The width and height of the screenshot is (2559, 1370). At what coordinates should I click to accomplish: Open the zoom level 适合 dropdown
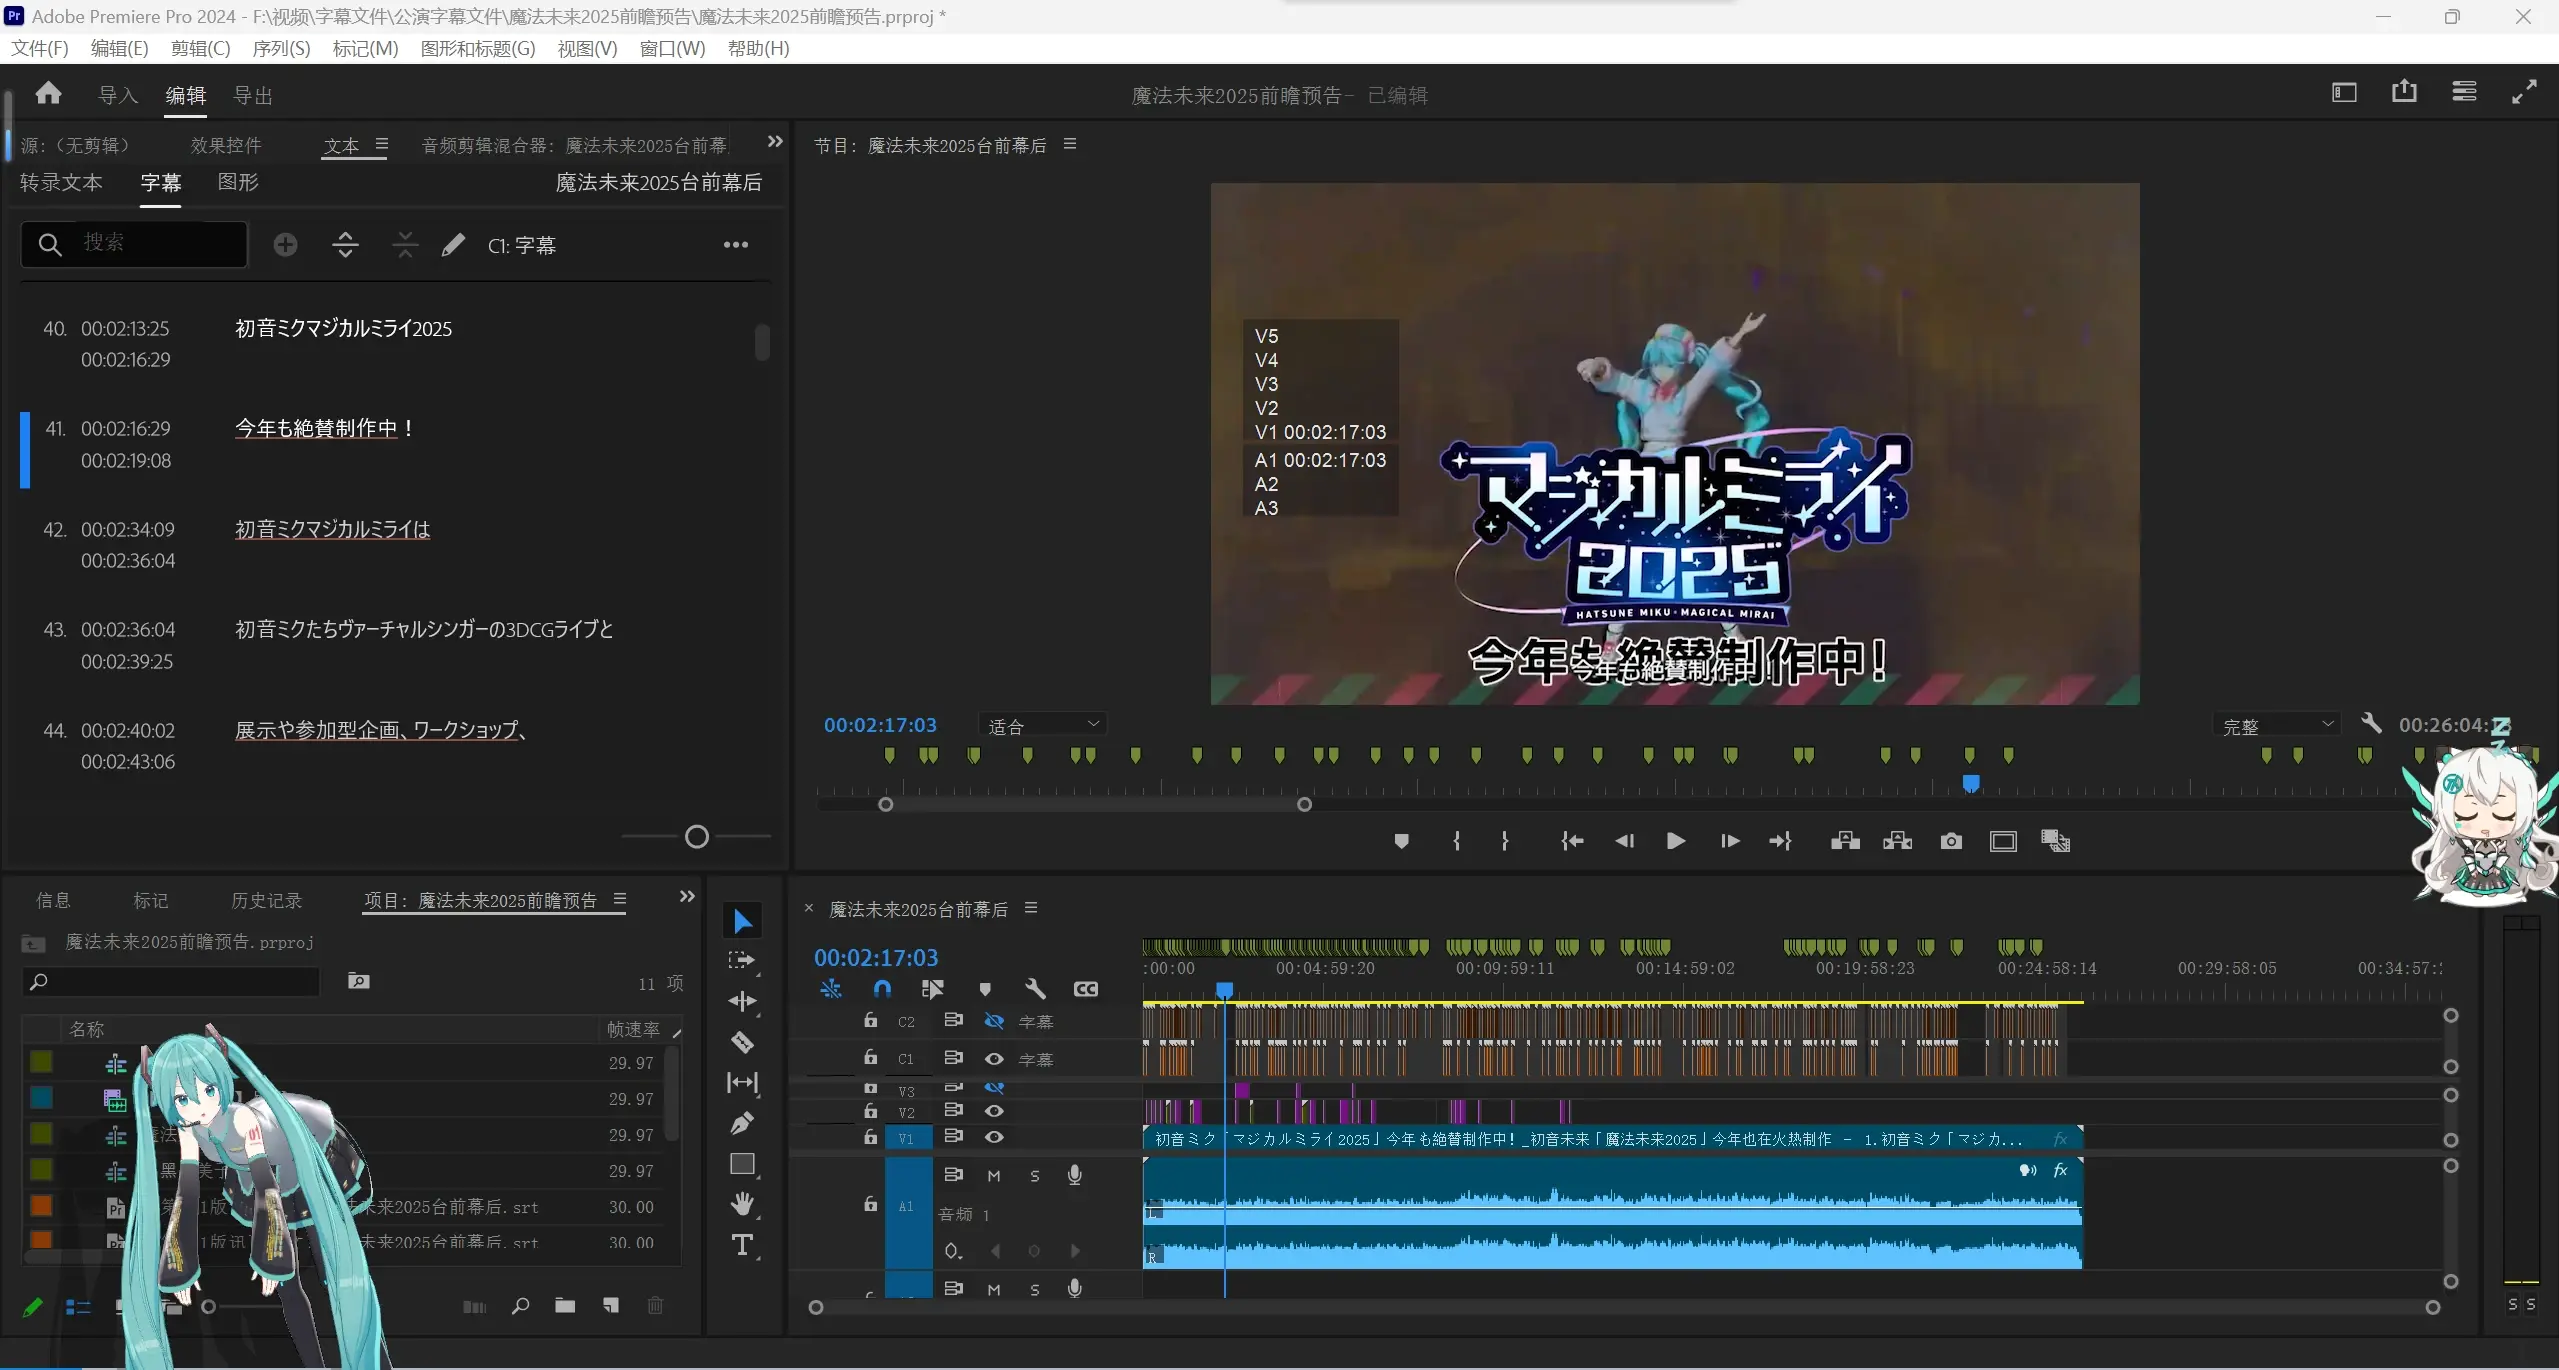(1044, 726)
